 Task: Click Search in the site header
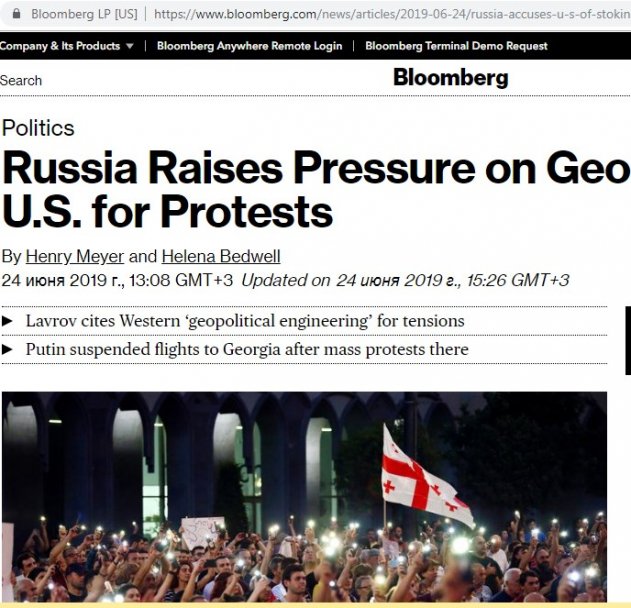22,80
